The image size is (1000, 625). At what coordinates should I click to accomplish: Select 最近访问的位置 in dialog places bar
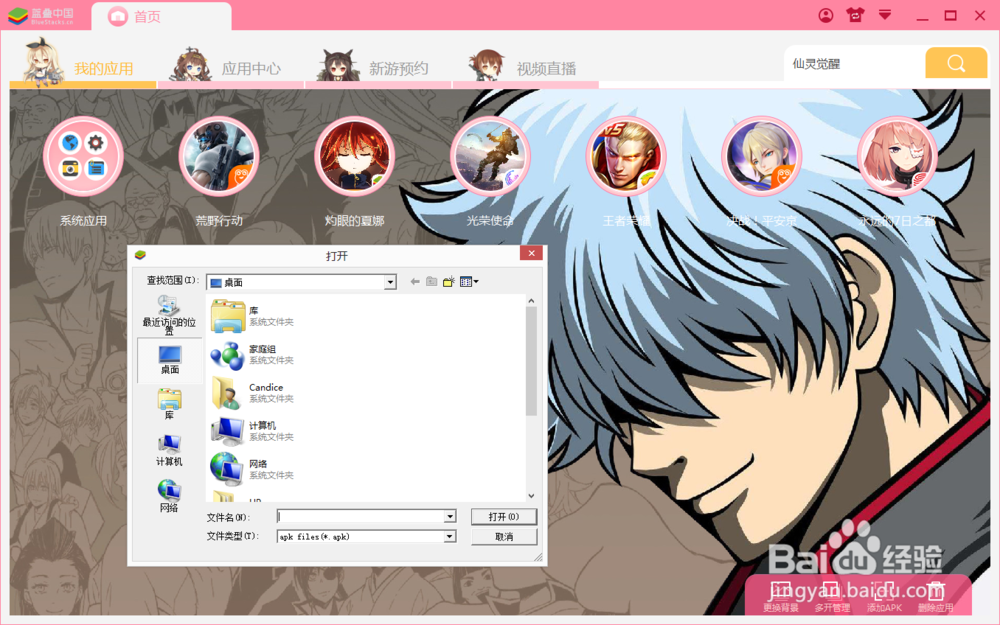[x=169, y=314]
